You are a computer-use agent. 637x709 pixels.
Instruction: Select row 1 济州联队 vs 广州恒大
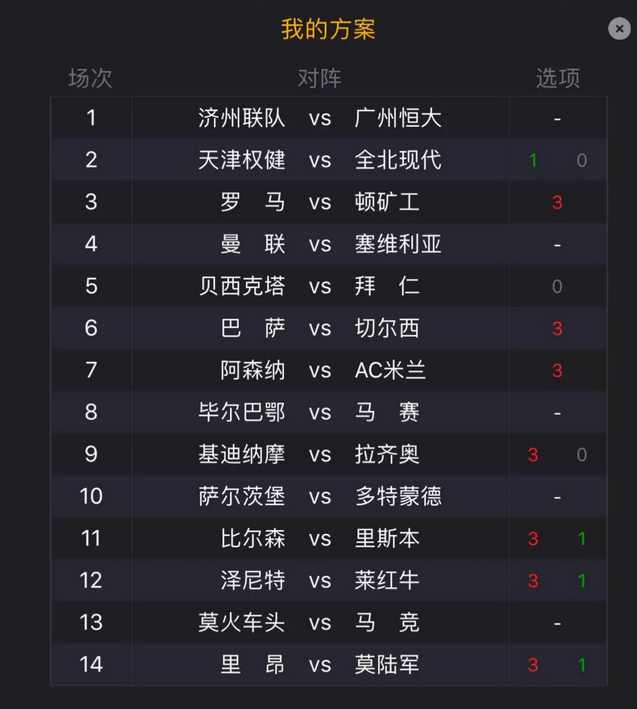coord(329,118)
